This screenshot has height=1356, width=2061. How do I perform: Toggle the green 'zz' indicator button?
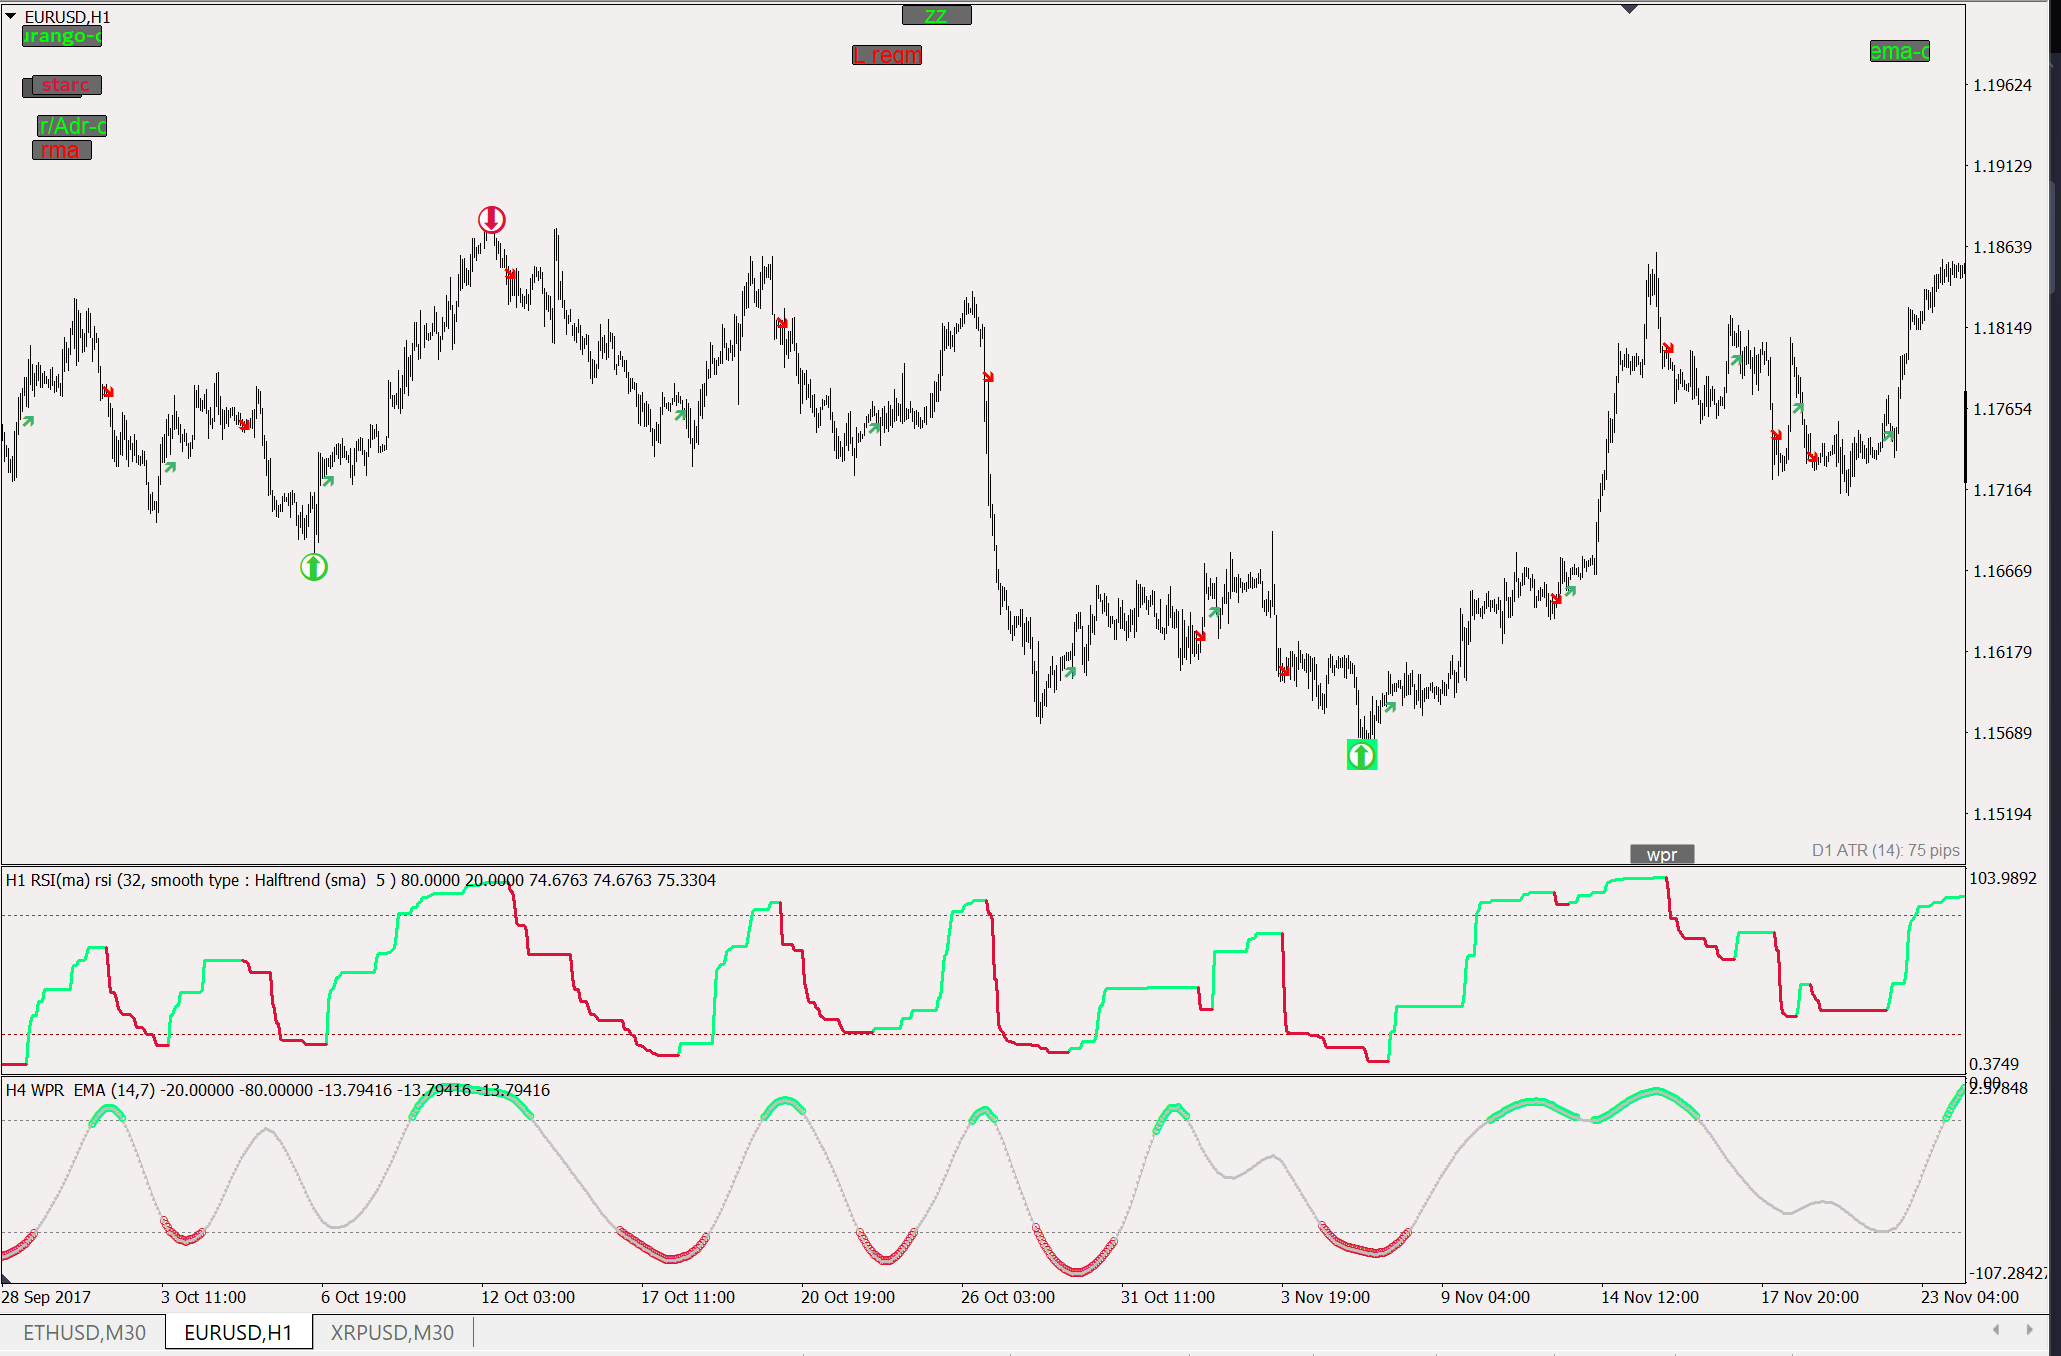[936, 15]
